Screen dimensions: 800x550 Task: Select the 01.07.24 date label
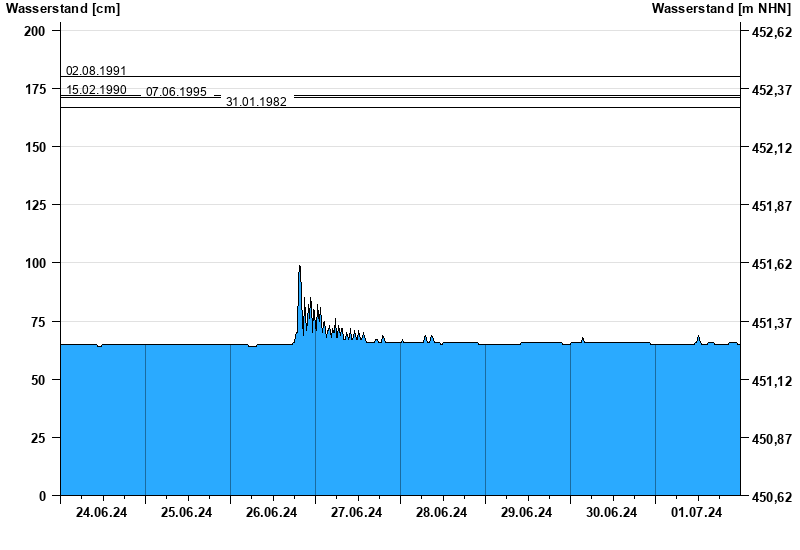(697, 513)
